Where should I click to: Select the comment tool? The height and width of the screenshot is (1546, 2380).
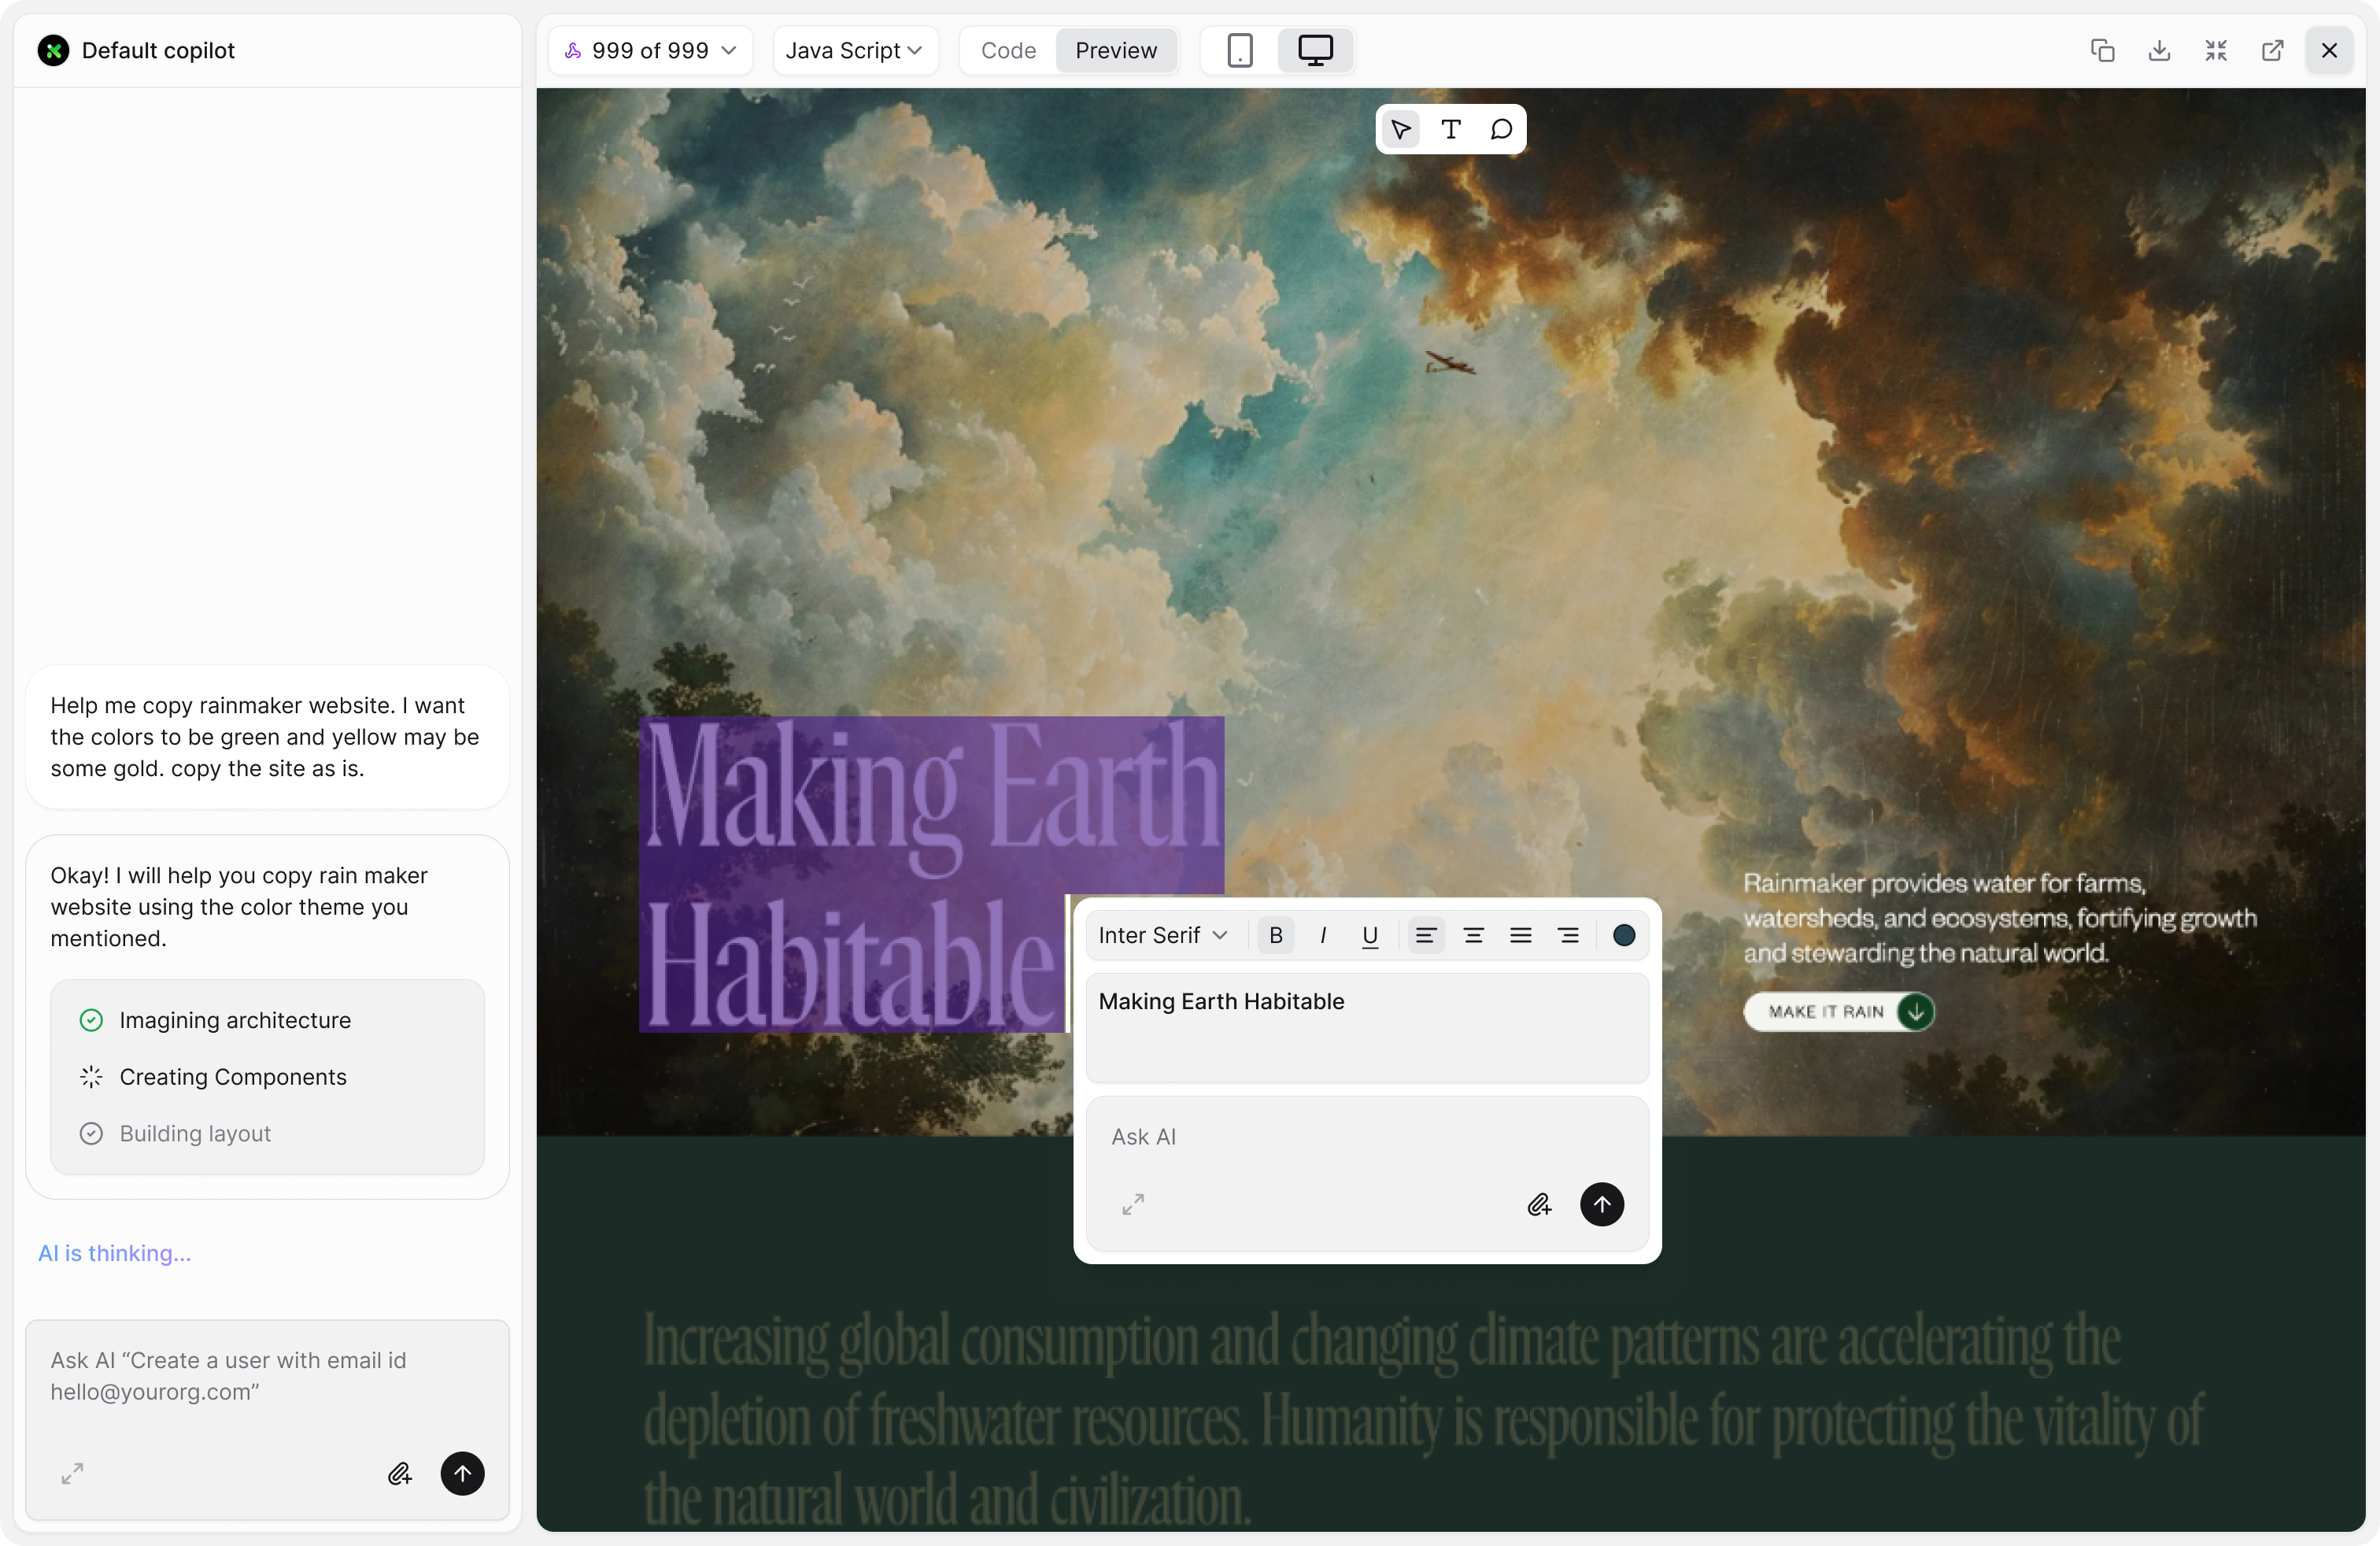1501,129
